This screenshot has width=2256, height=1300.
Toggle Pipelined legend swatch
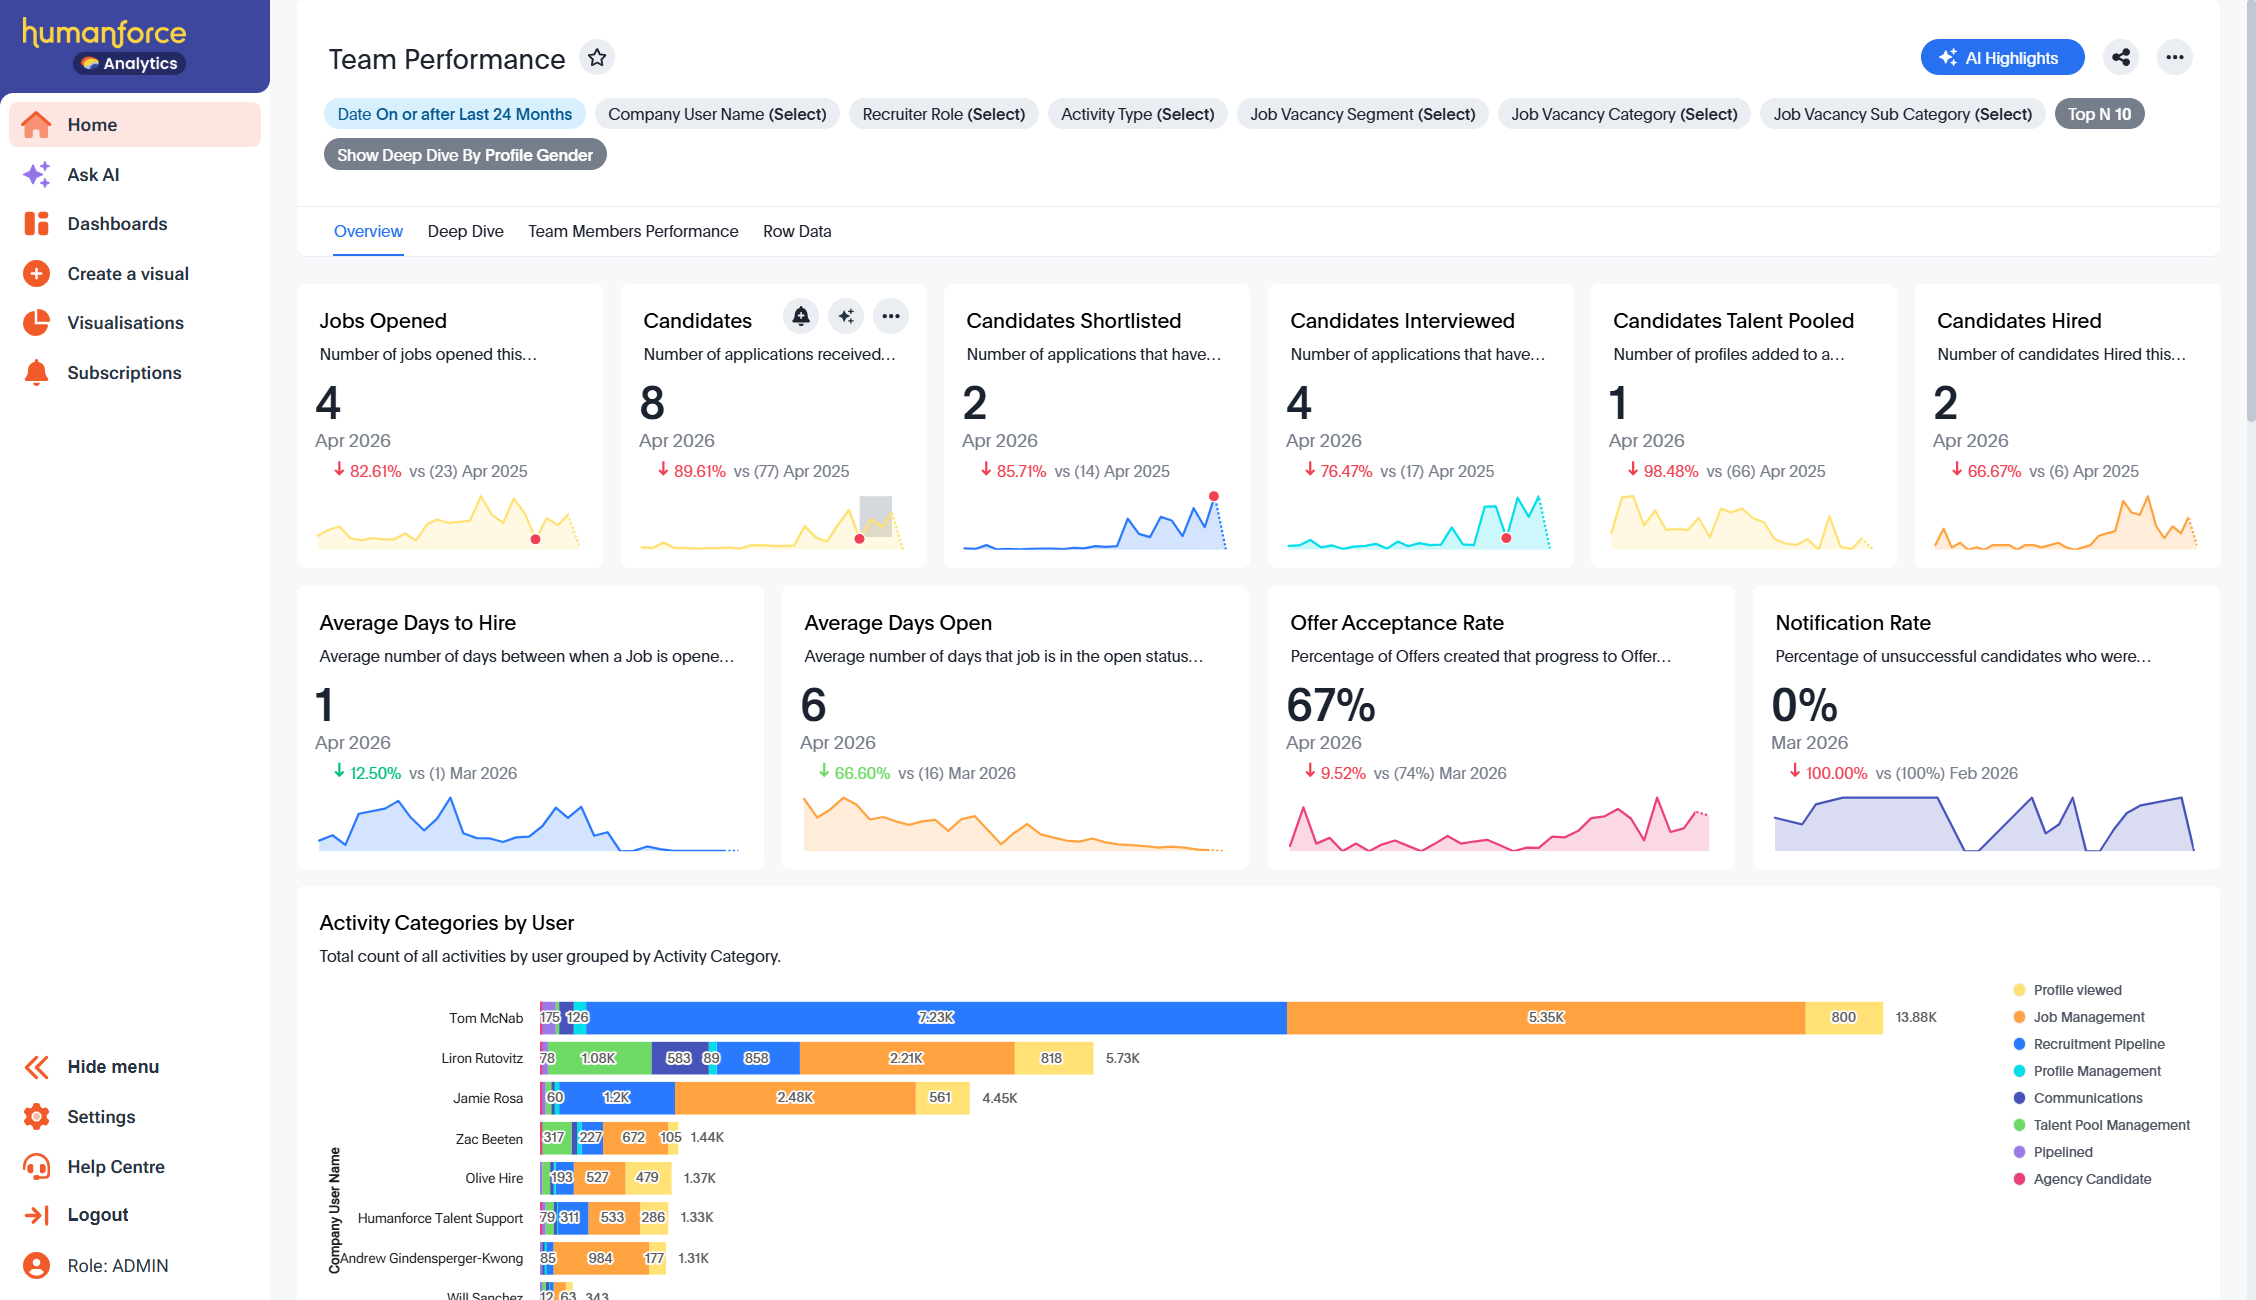(2019, 1152)
